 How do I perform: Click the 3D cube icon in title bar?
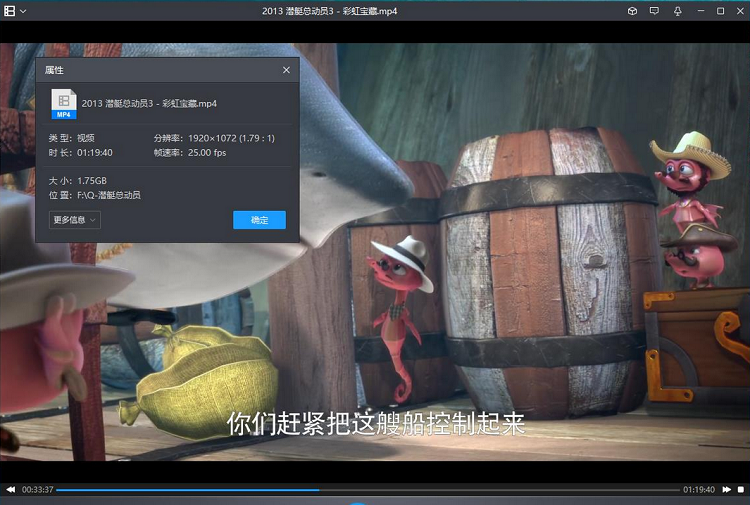click(x=632, y=11)
